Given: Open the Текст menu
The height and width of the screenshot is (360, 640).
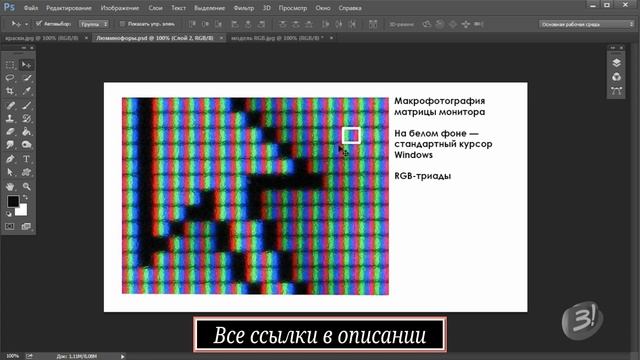Looking at the screenshot, I should click(178, 8).
